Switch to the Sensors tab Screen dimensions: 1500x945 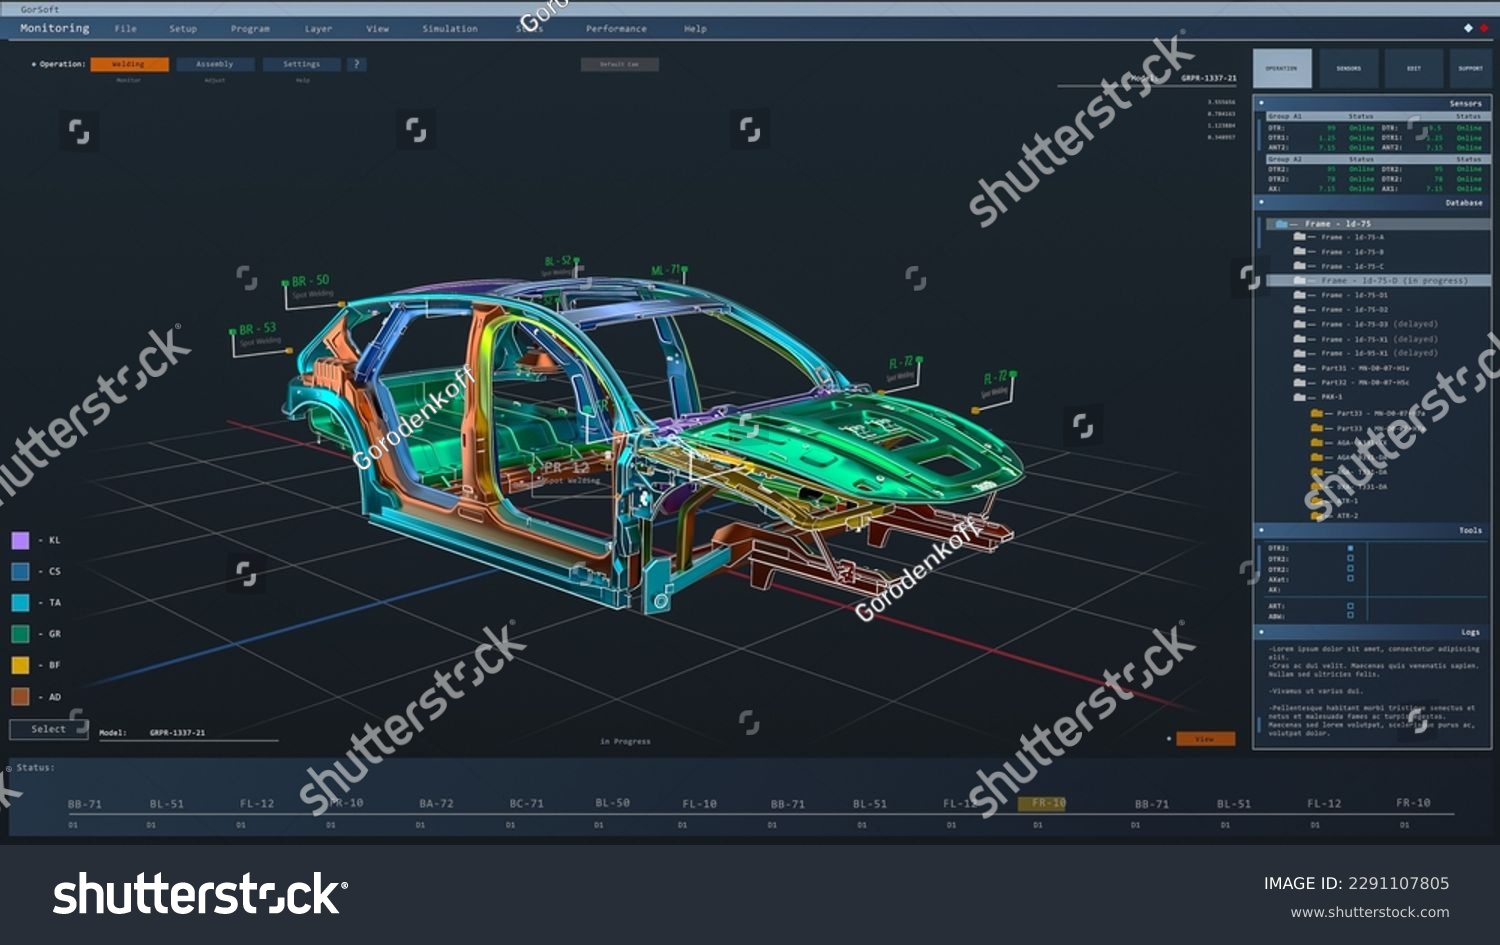pyautogui.click(x=1348, y=68)
